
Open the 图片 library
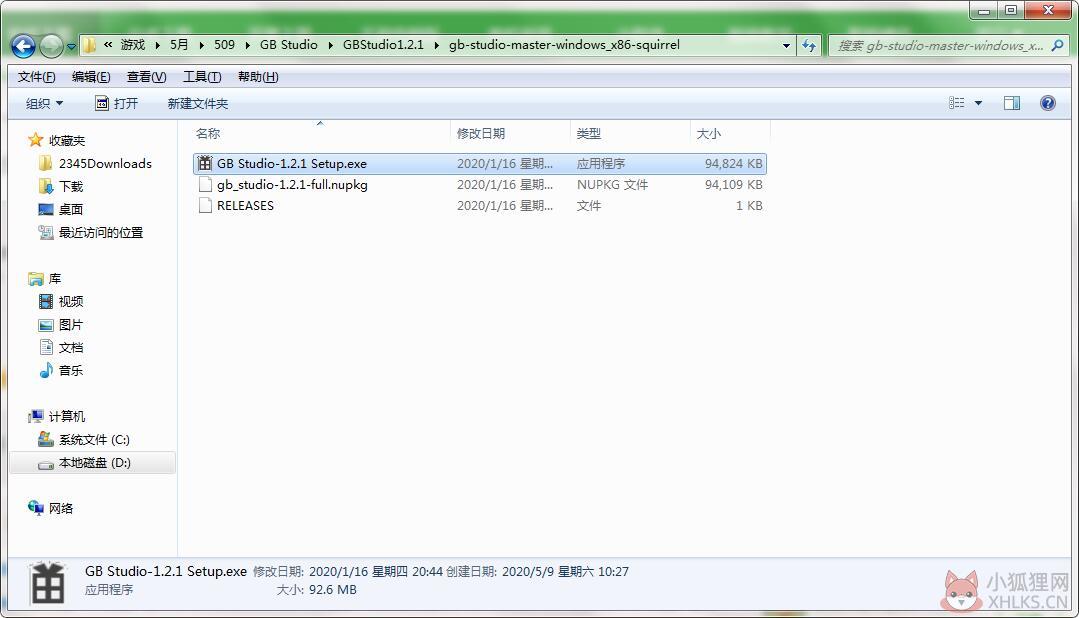tap(61, 325)
